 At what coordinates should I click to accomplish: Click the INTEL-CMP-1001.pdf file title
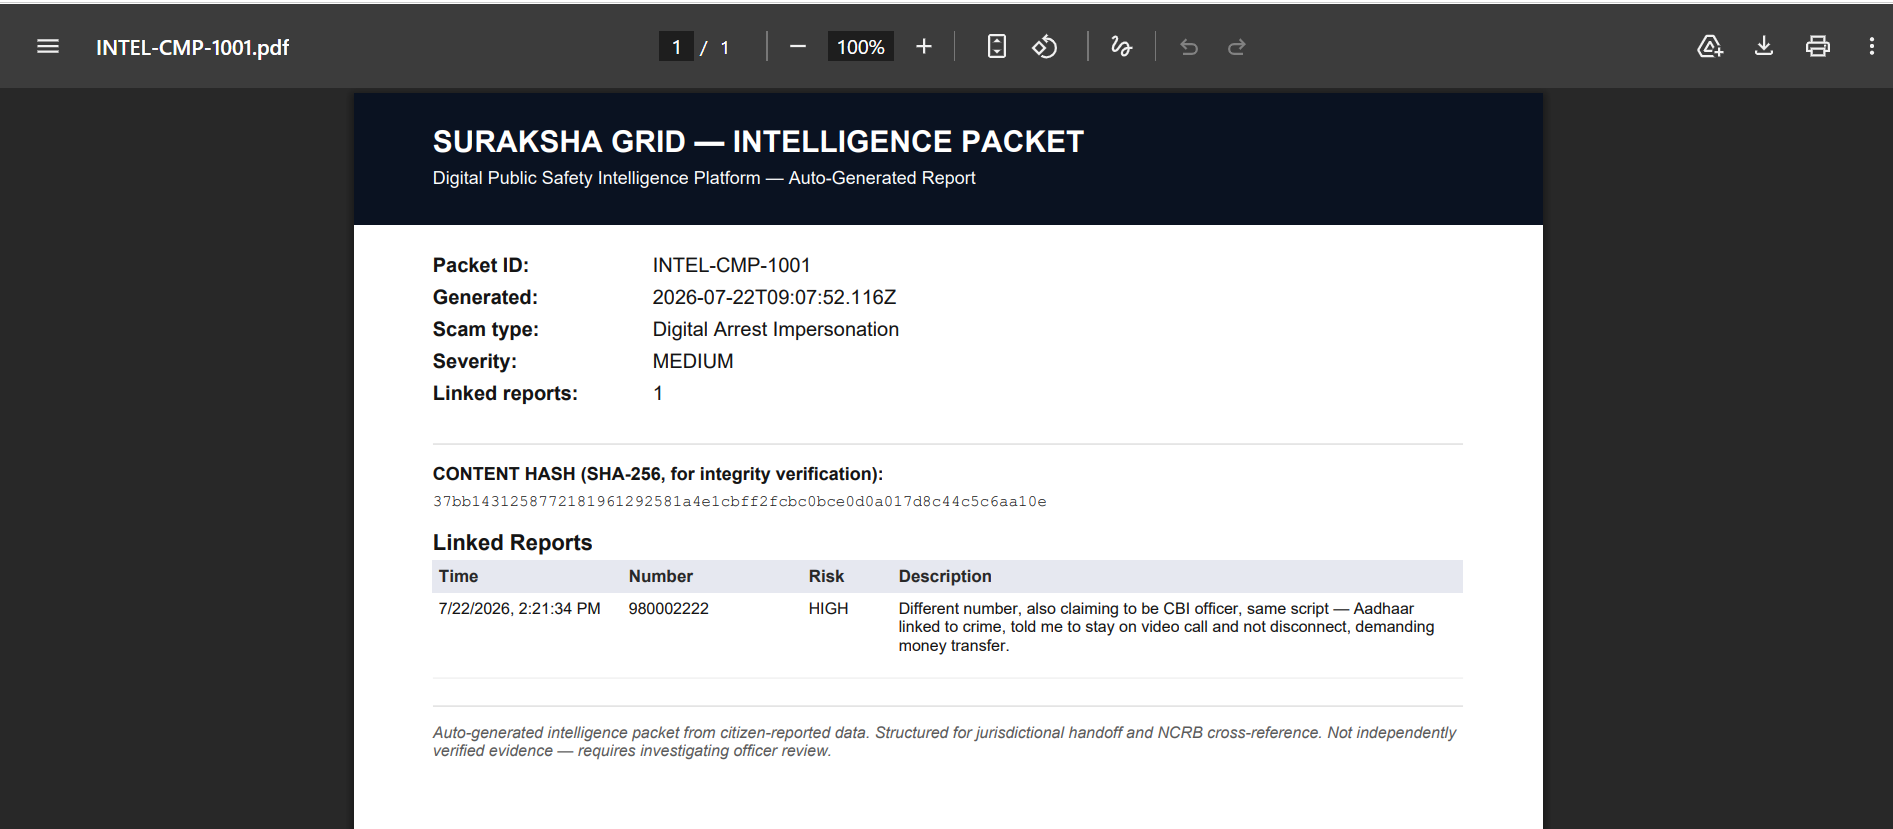(x=192, y=48)
